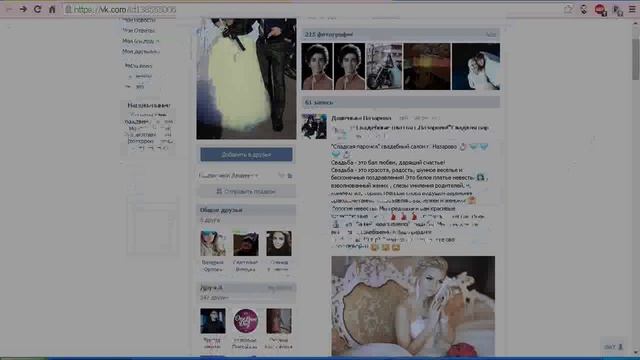Click the "Общие друзья" section header

tap(246, 210)
